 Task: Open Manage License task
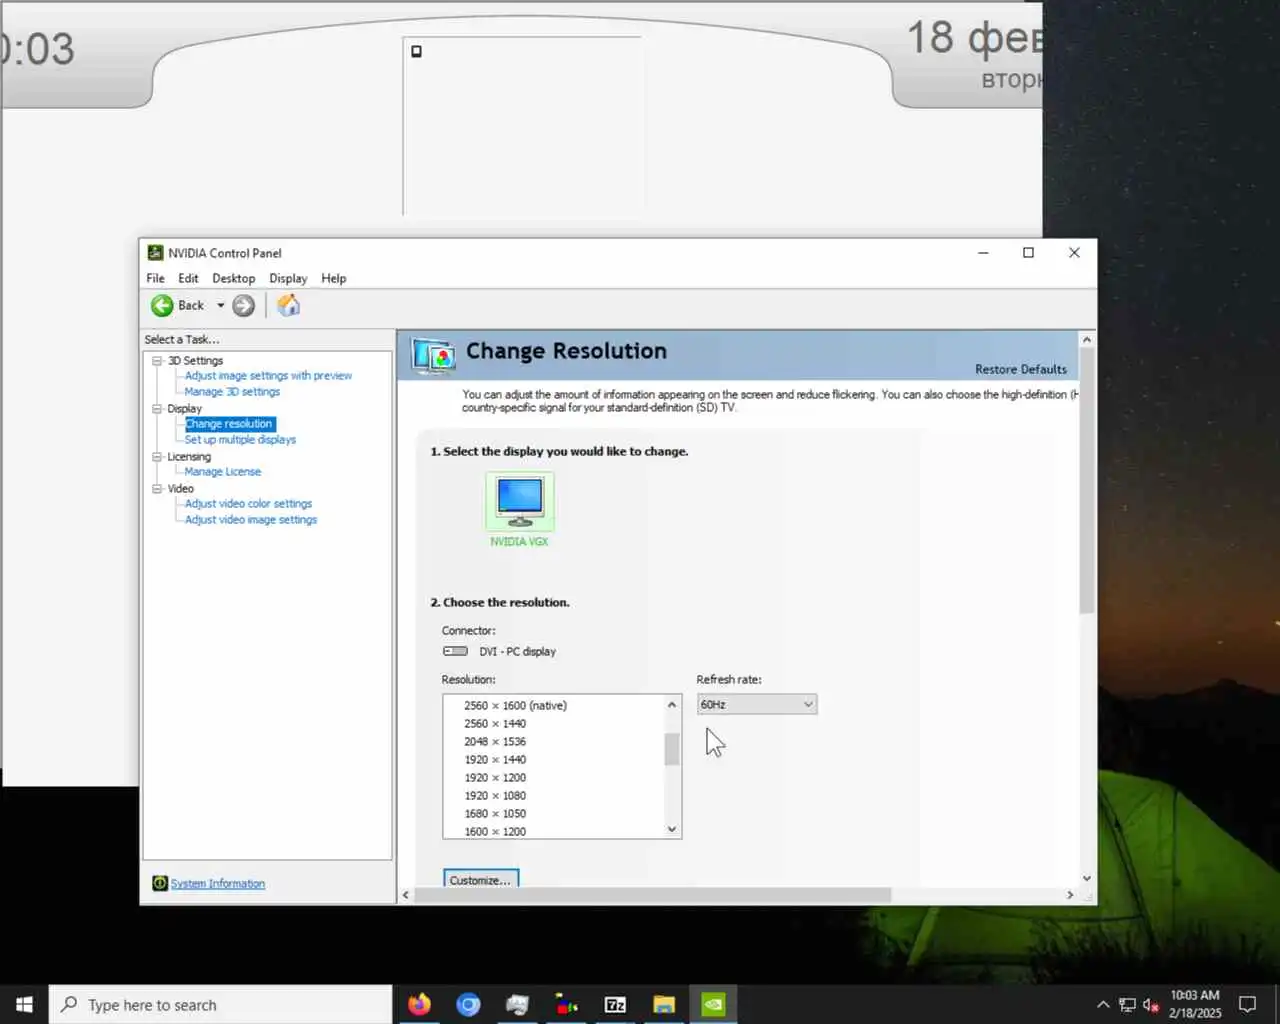click(222, 472)
